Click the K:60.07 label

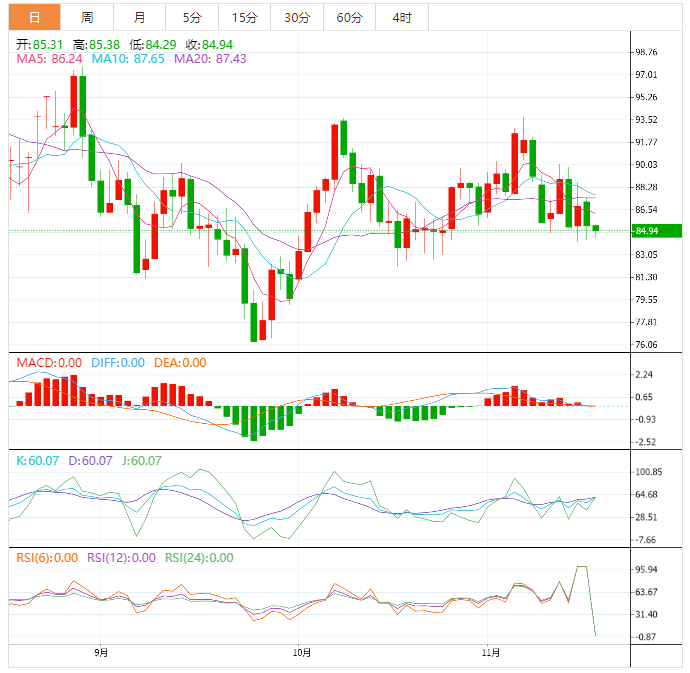click(x=37, y=460)
